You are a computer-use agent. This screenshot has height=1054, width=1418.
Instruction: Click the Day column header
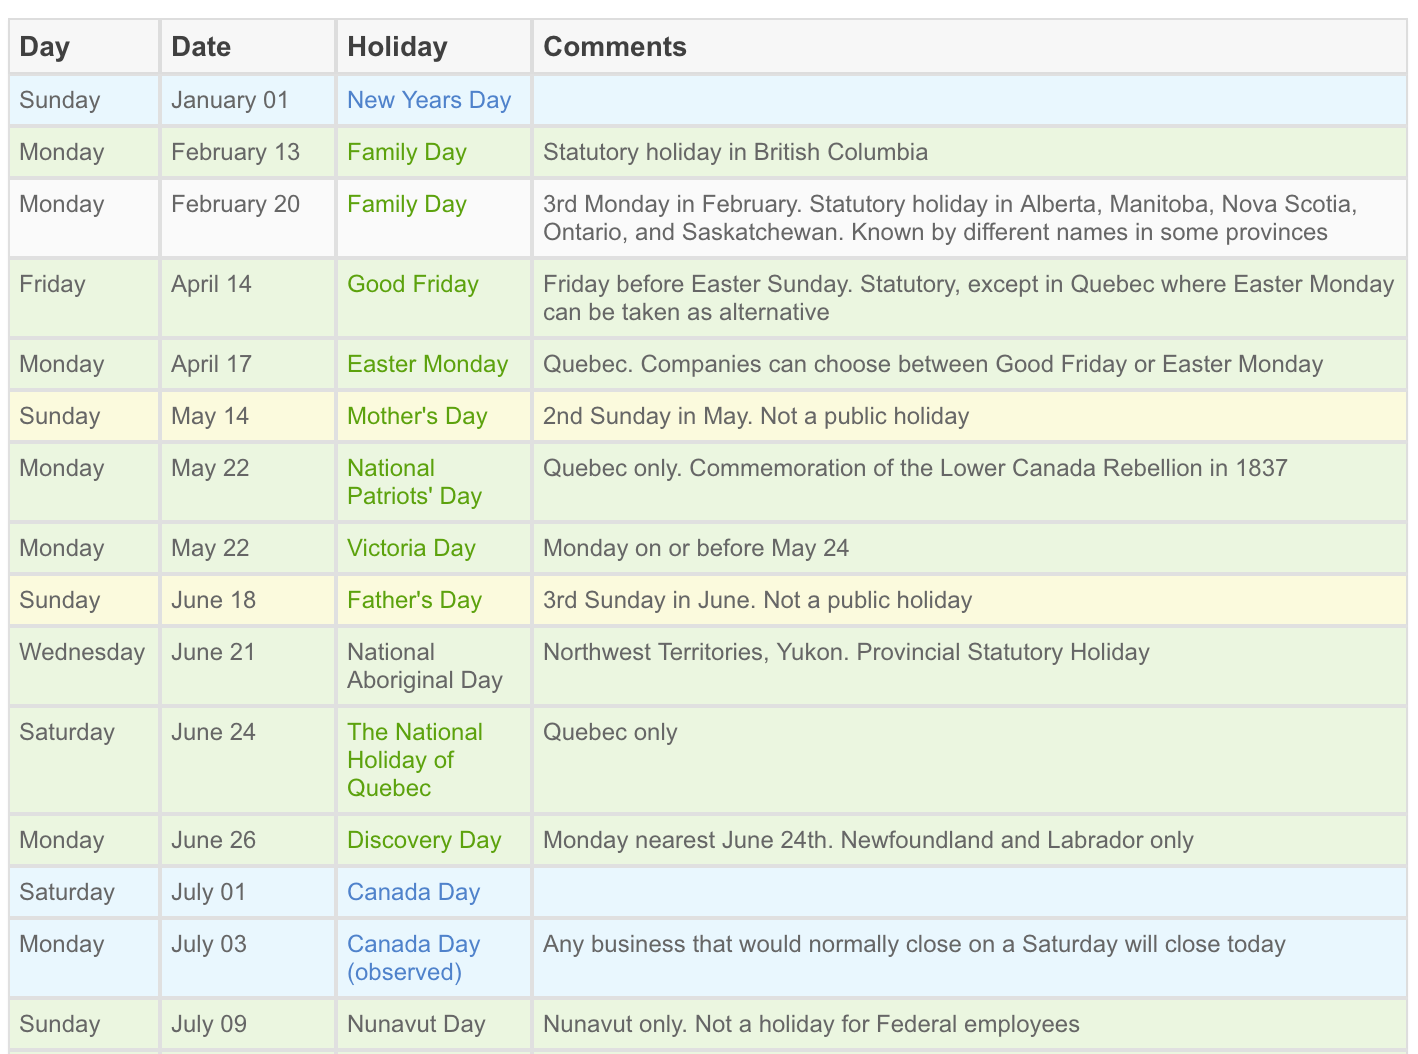45,47
